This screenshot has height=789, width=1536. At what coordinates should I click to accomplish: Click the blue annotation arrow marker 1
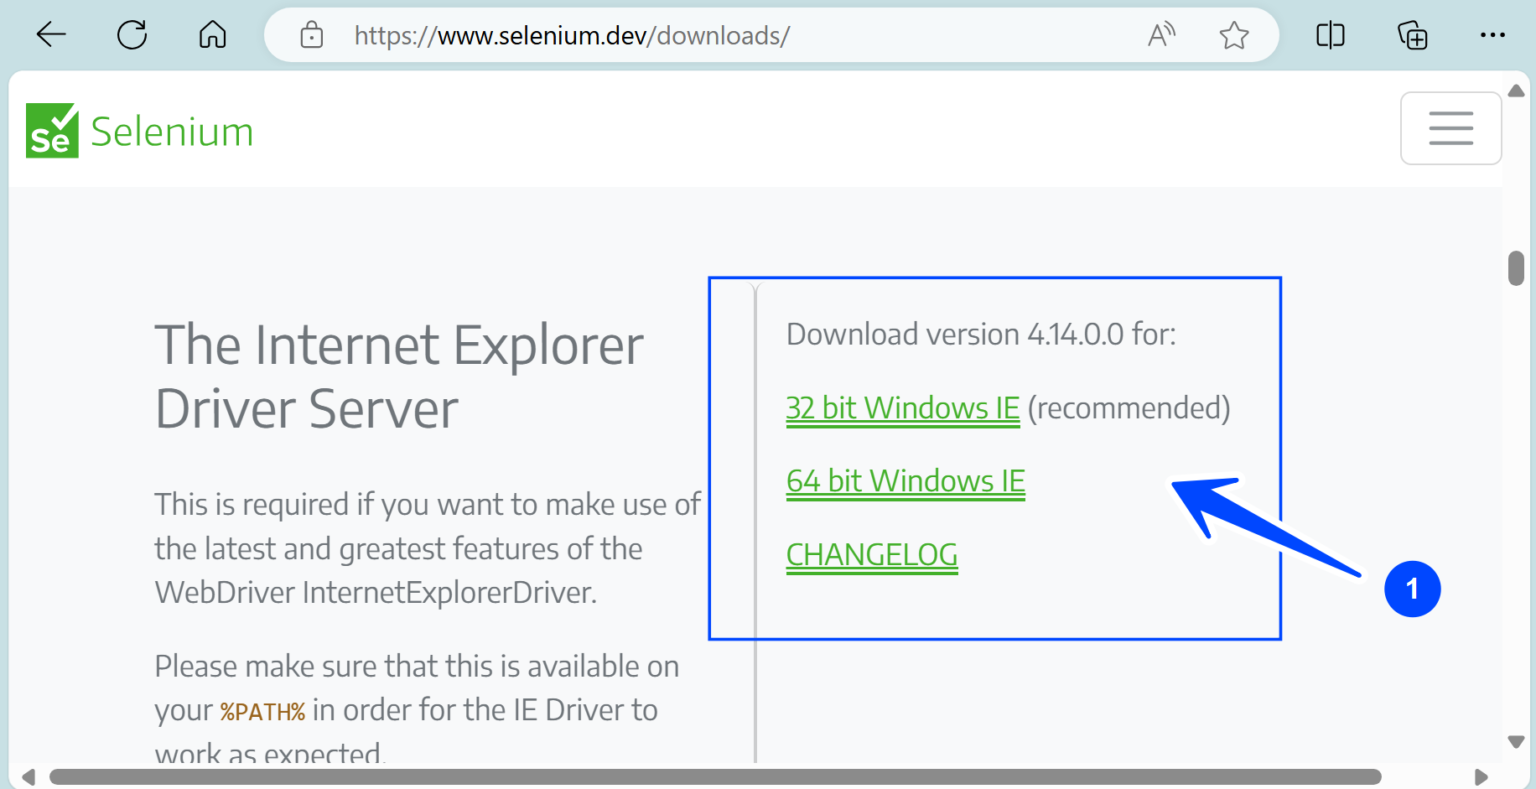[x=1412, y=590]
